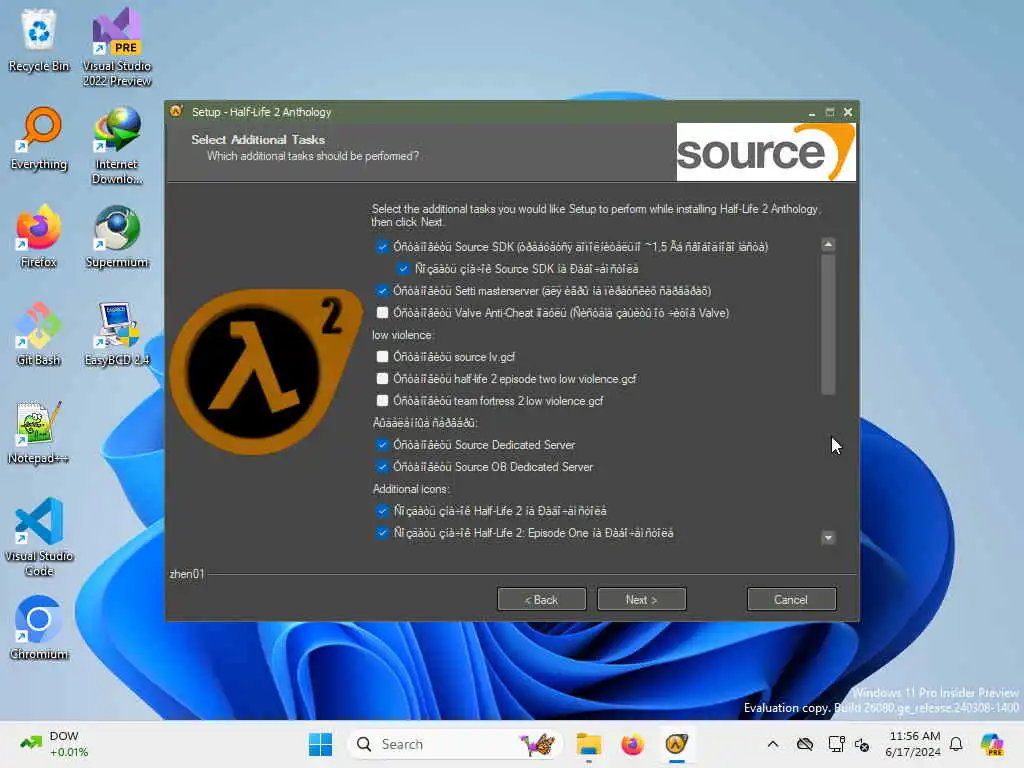Viewport: 1024px width, 768px height.
Task: Minimize the setup window
Action: (812, 112)
